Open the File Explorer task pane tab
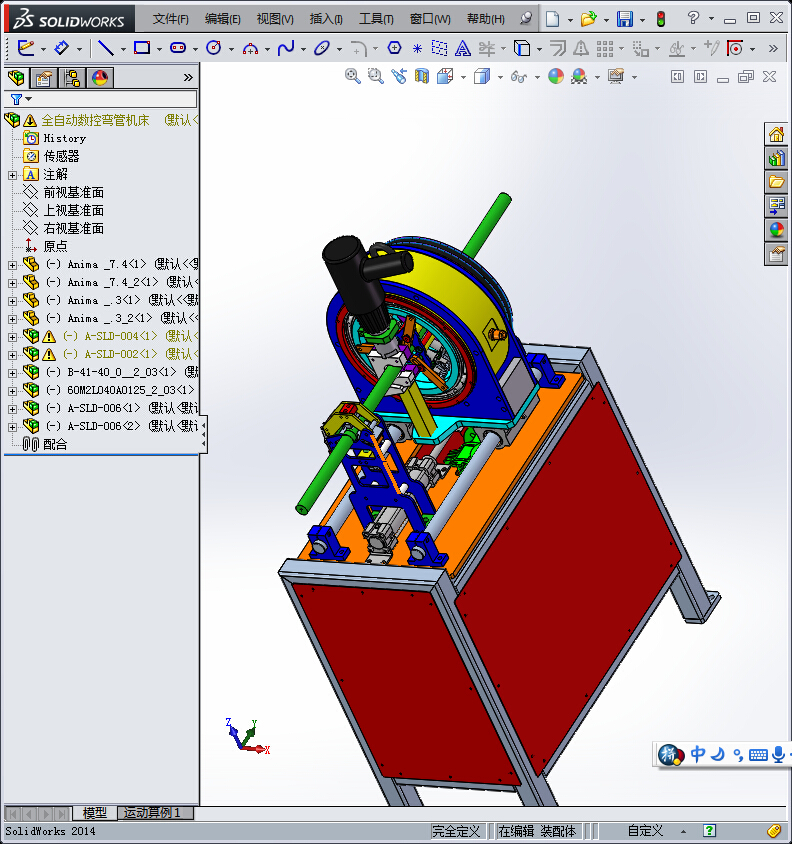The width and height of the screenshot is (792, 844). click(776, 182)
